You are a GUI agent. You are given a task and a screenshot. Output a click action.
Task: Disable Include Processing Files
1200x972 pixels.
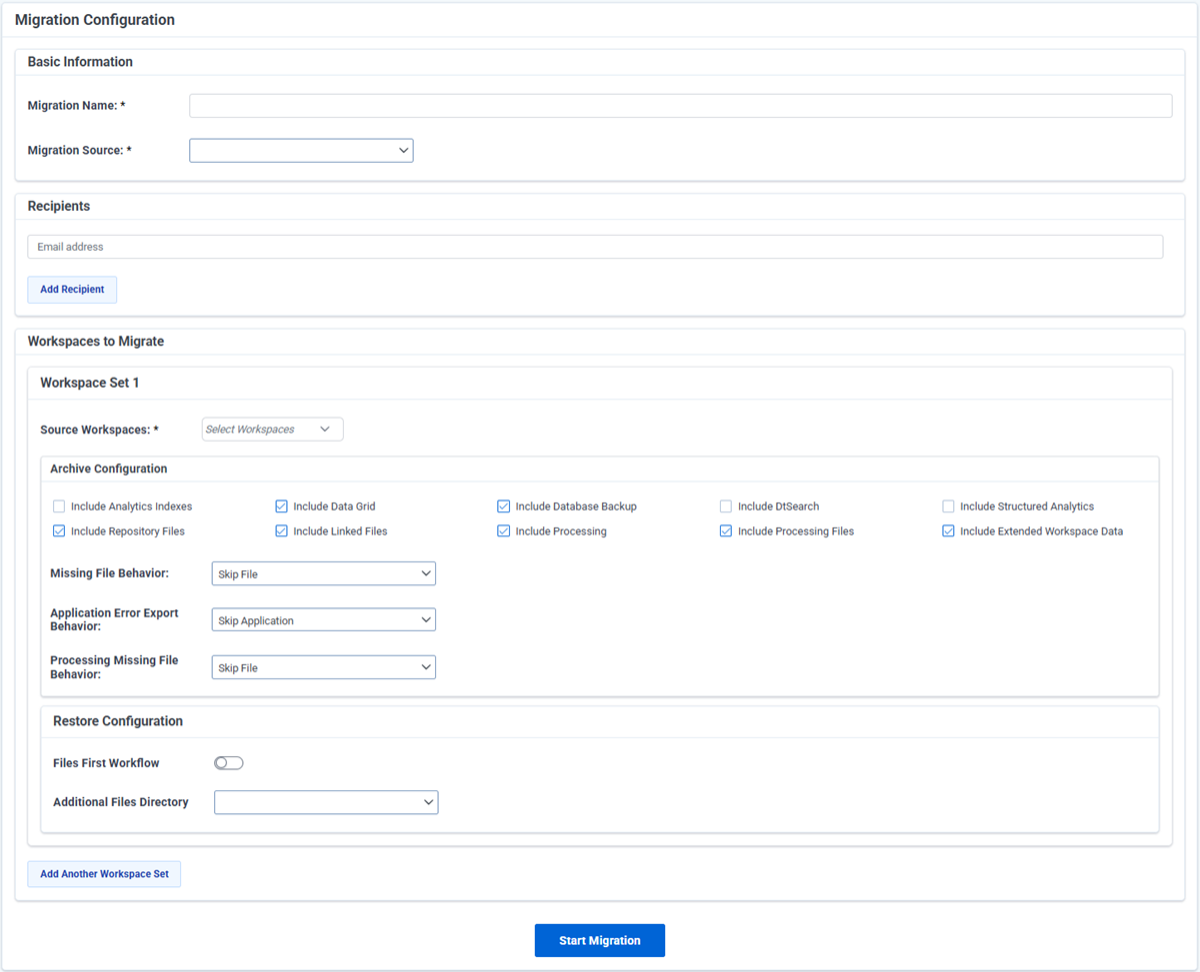coord(725,531)
